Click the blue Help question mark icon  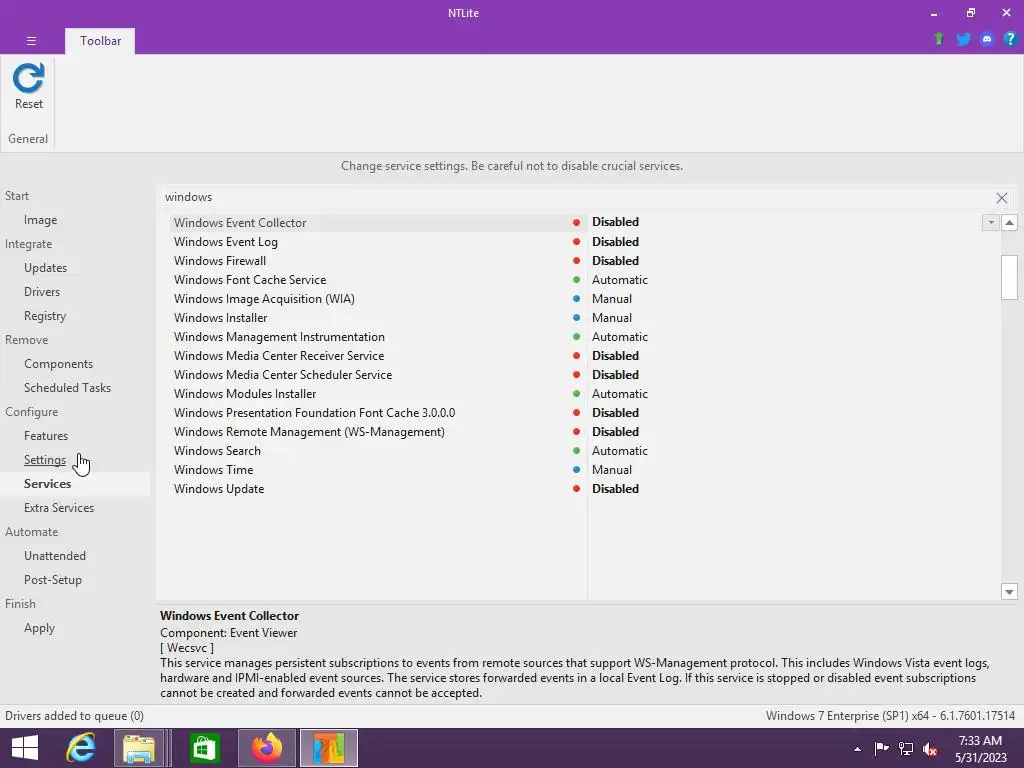point(1010,39)
